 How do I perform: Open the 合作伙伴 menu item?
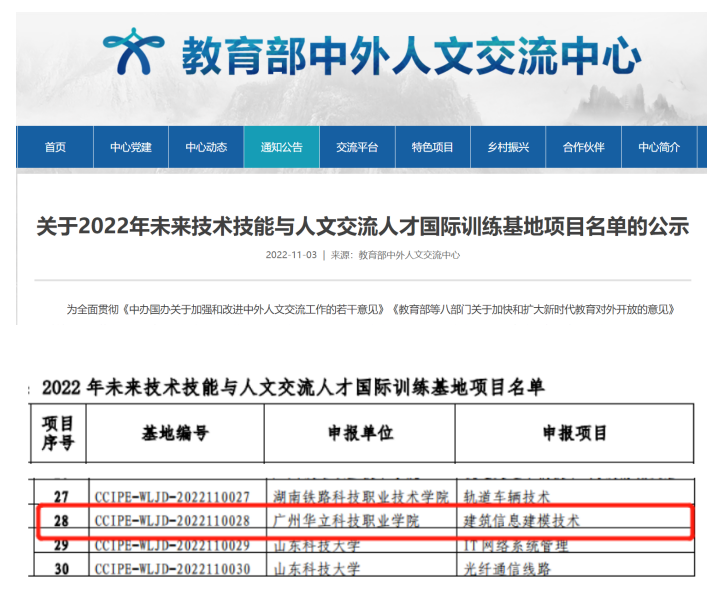point(583,147)
